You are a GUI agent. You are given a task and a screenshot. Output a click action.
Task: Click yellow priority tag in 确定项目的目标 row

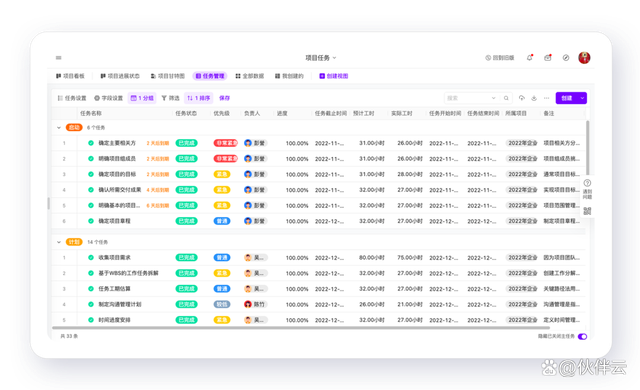pyautogui.click(x=222, y=174)
